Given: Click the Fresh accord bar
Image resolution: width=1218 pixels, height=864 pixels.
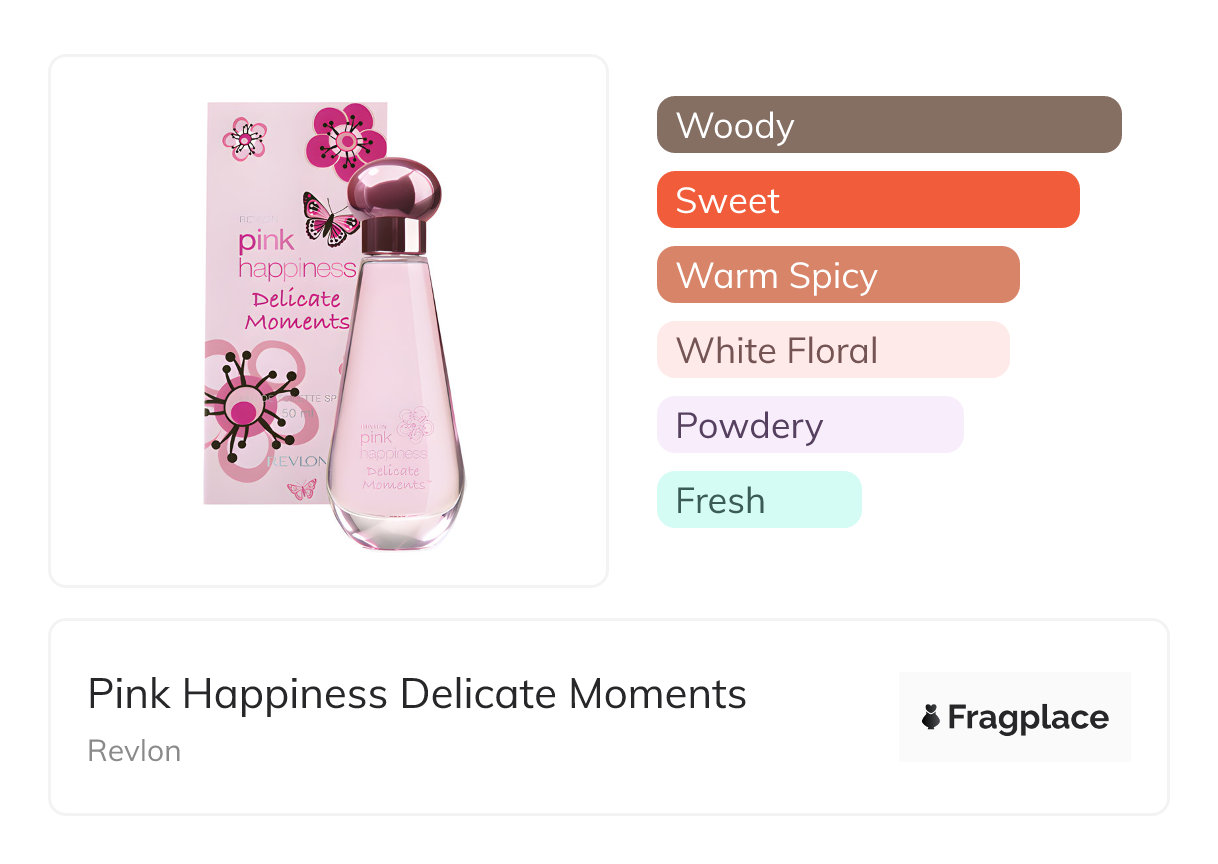Looking at the screenshot, I should 758,500.
